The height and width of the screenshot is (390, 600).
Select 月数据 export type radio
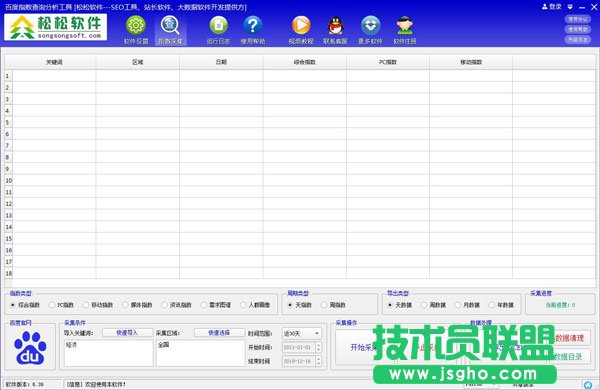[x=458, y=305]
